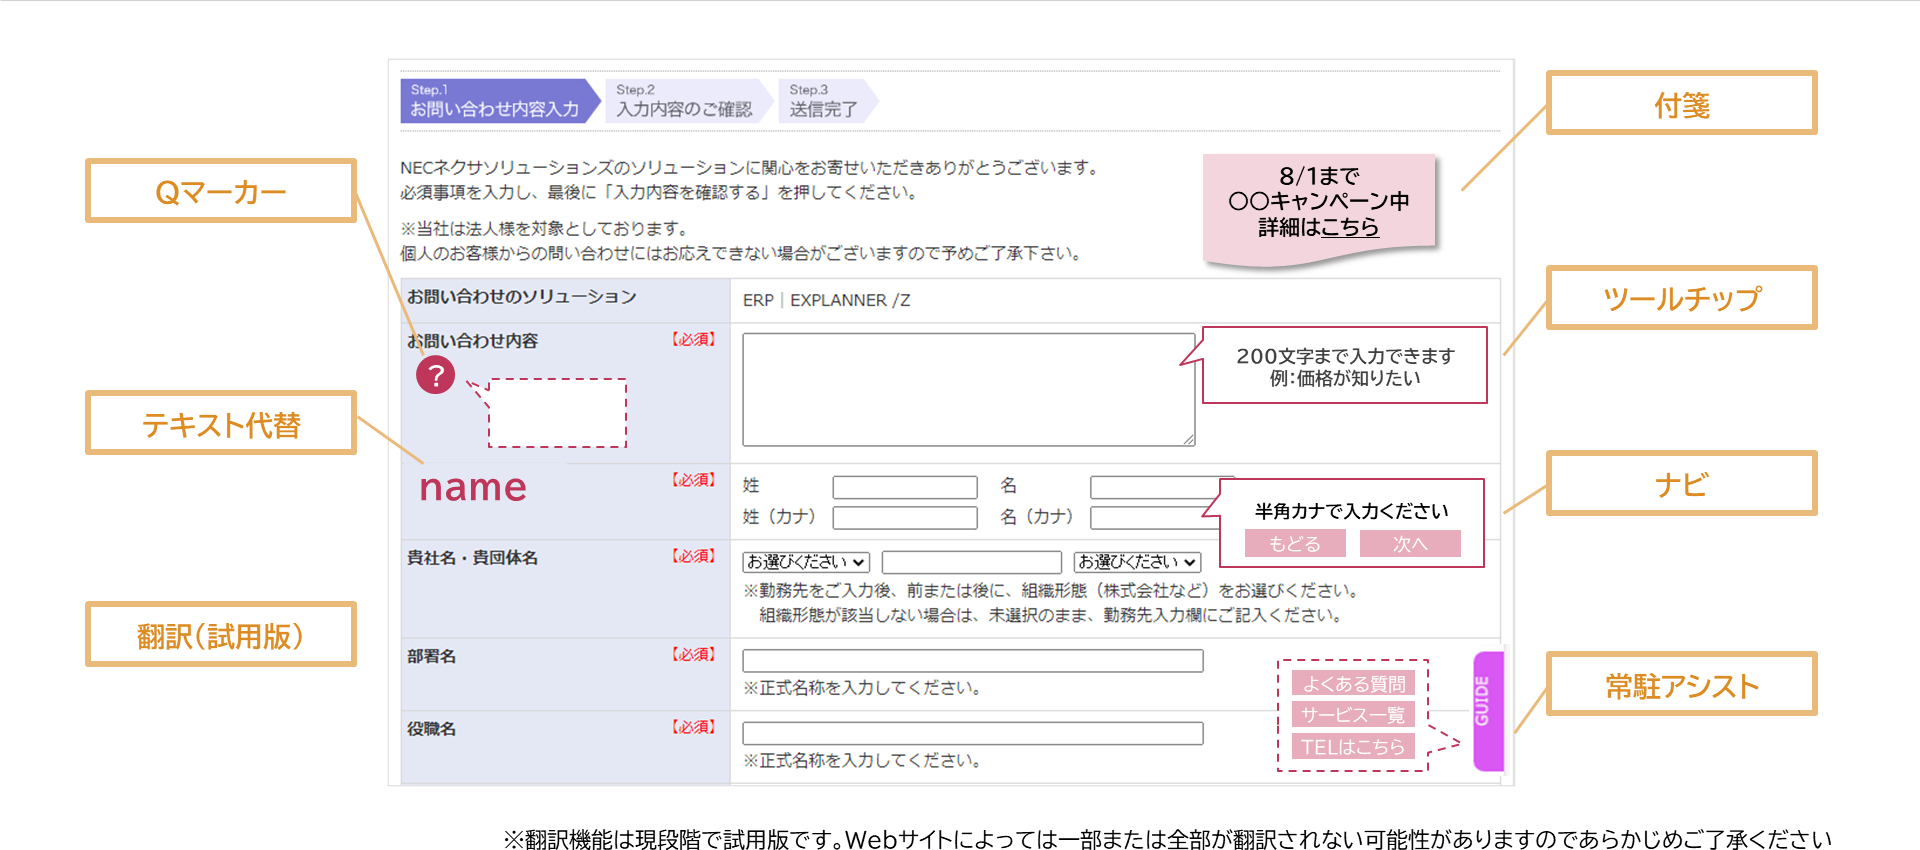Image resolution: width=1920 pixels, height=850 pixels.
Task: Follow the こちら link on the pink sticky note
Action: 1350,227
